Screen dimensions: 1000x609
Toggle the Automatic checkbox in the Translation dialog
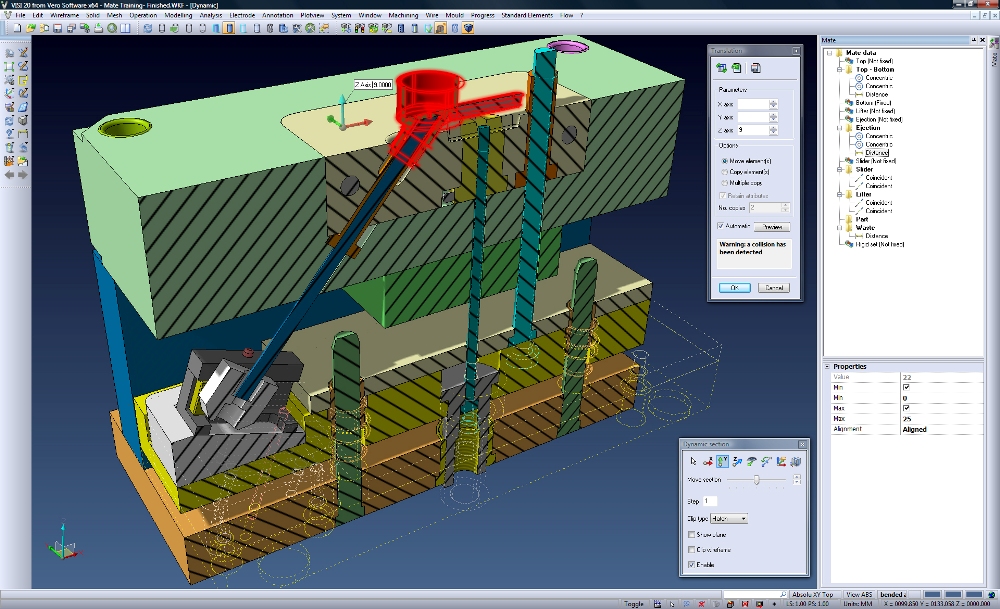click(x=721, y=226)
